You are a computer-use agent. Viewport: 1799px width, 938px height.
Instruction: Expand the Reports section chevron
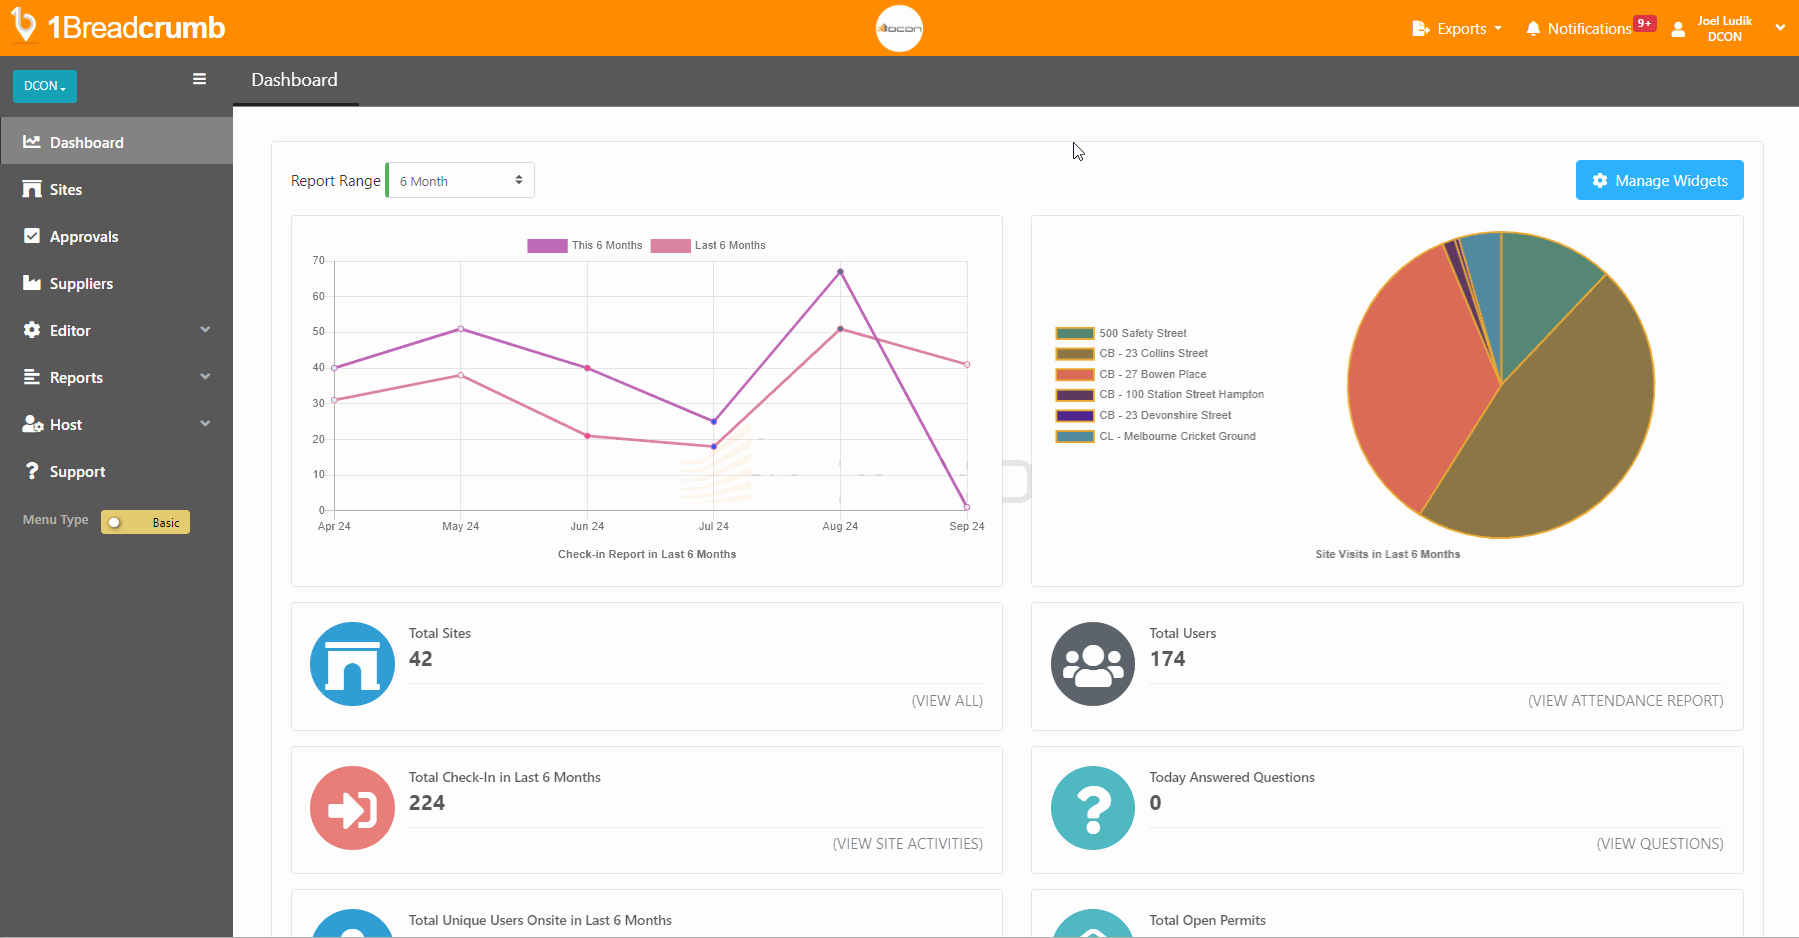click(x=205, y=377)
